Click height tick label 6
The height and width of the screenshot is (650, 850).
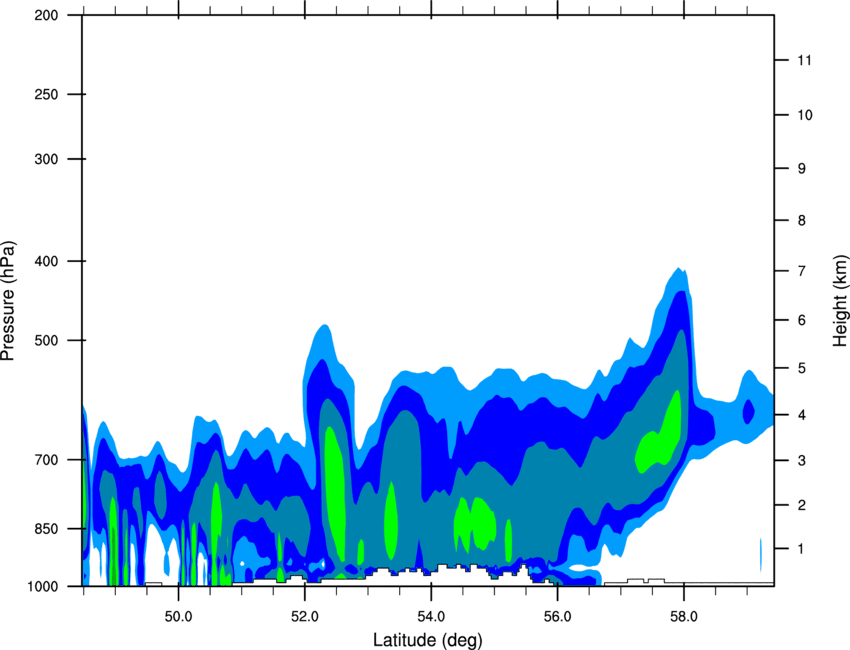click(x=802, y=320)
